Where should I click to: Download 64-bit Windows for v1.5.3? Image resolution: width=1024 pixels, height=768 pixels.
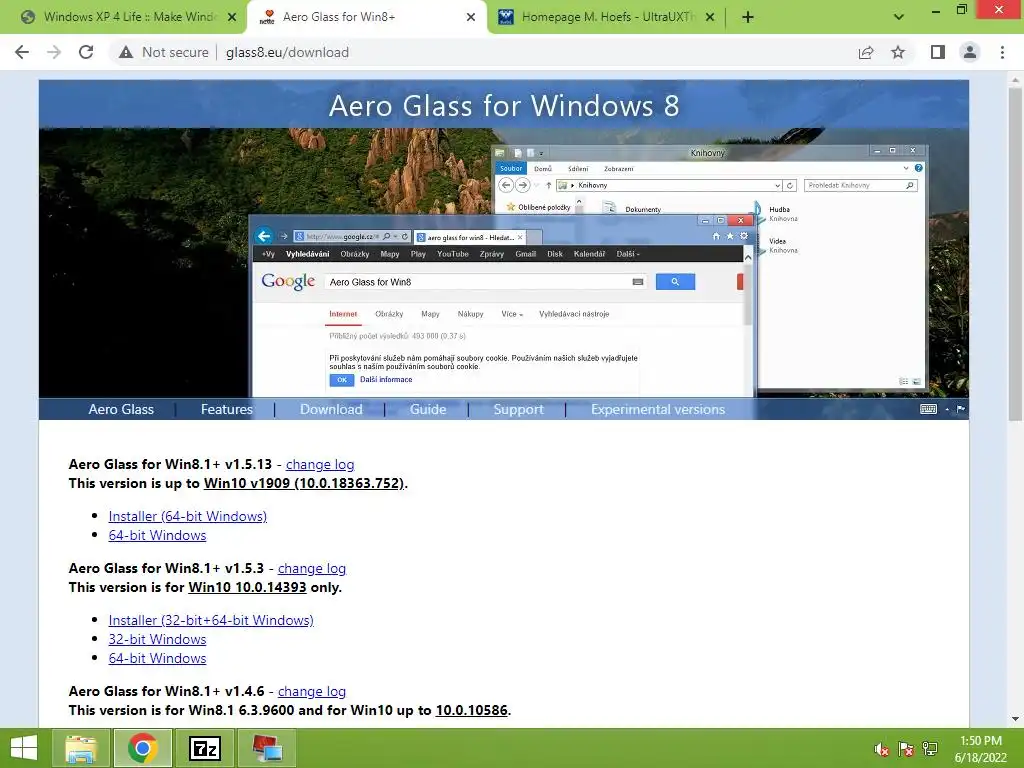157,658
